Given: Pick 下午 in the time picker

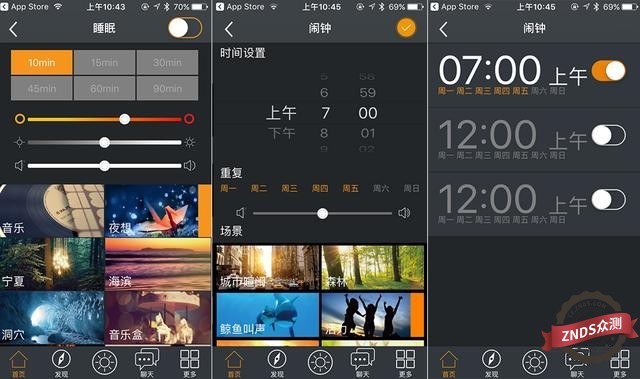Looking at the screenshot, I should (x=282, y=133).
